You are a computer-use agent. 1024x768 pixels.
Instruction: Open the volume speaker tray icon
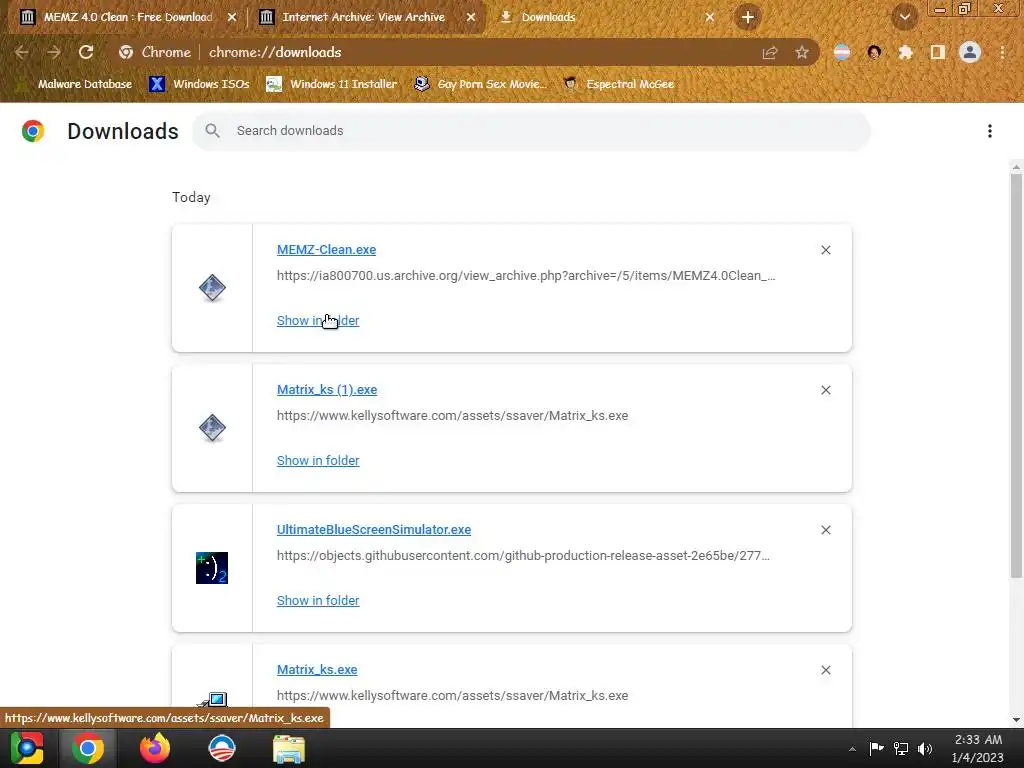tap(925, 748)
